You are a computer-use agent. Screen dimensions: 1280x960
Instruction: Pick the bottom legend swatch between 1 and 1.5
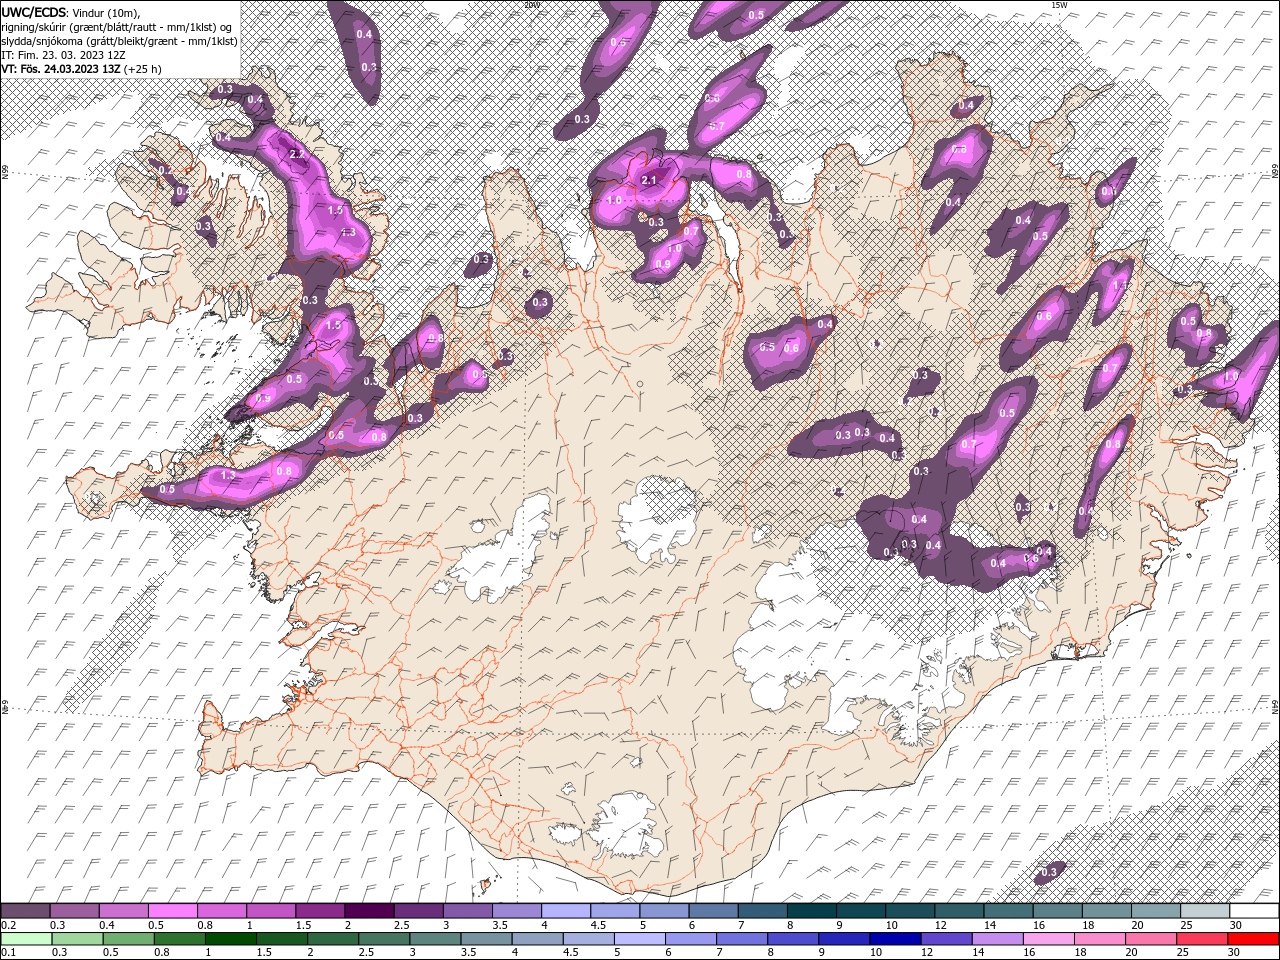tap(231, 939)
